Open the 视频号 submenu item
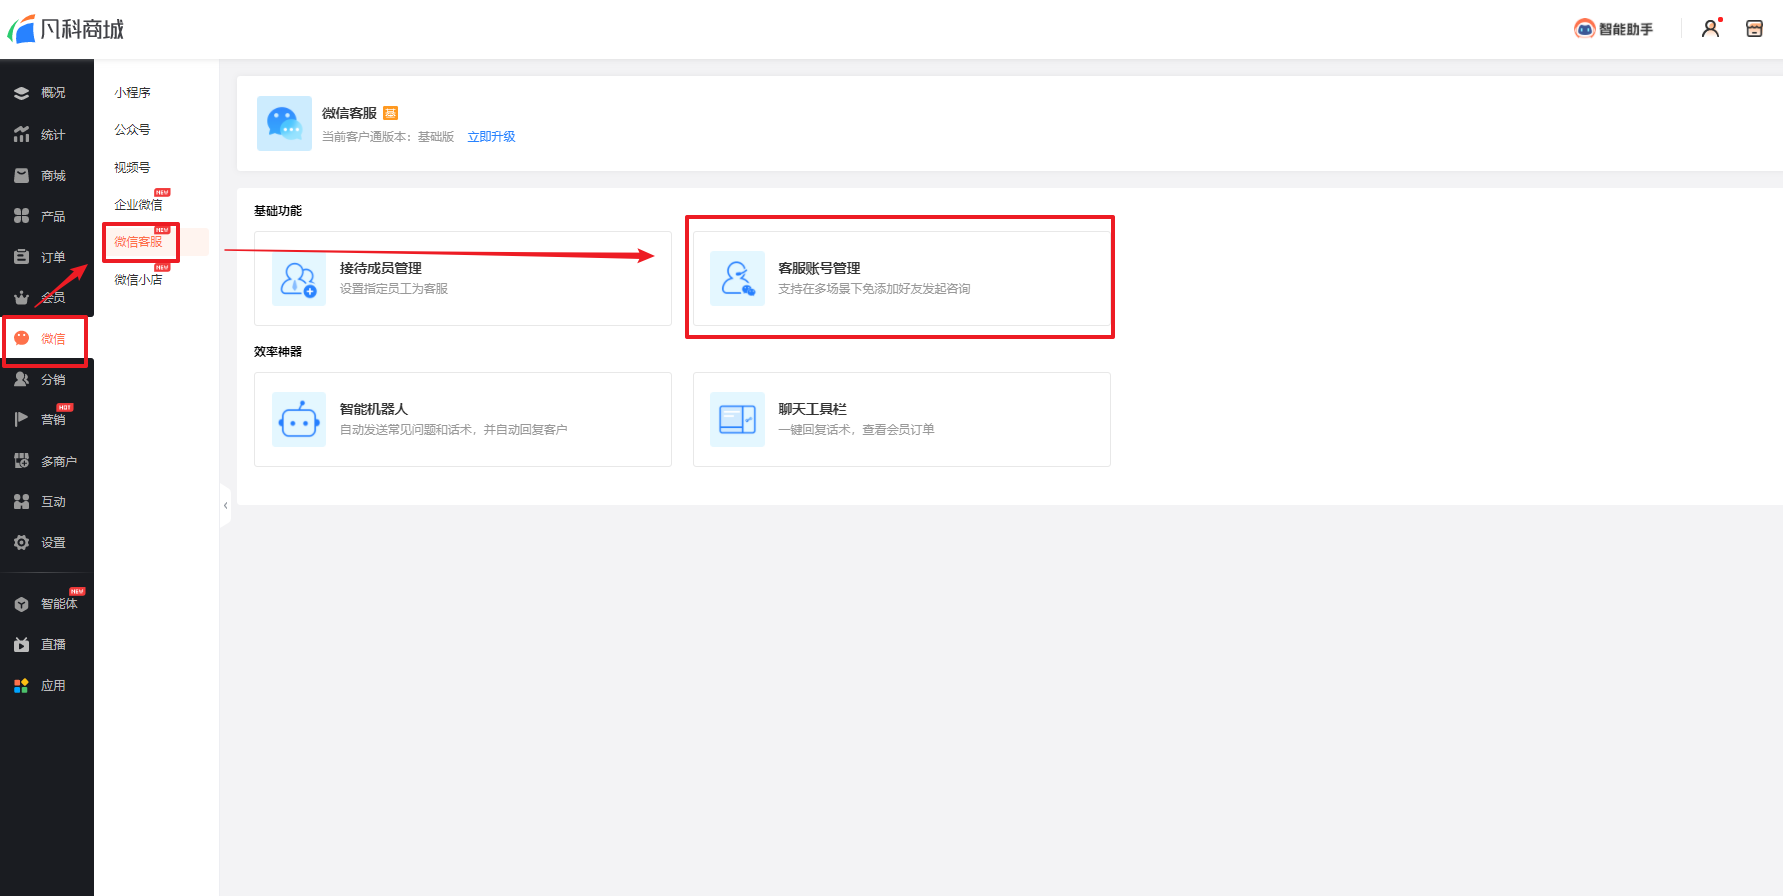1783x896 pixels. tap(132, 168)
